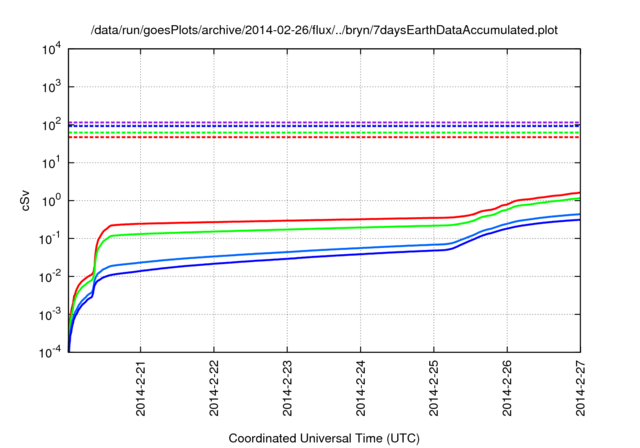Screen dimensions: 640x448
Task: Click the dashed green threshold line
Action: pos(324,133)
